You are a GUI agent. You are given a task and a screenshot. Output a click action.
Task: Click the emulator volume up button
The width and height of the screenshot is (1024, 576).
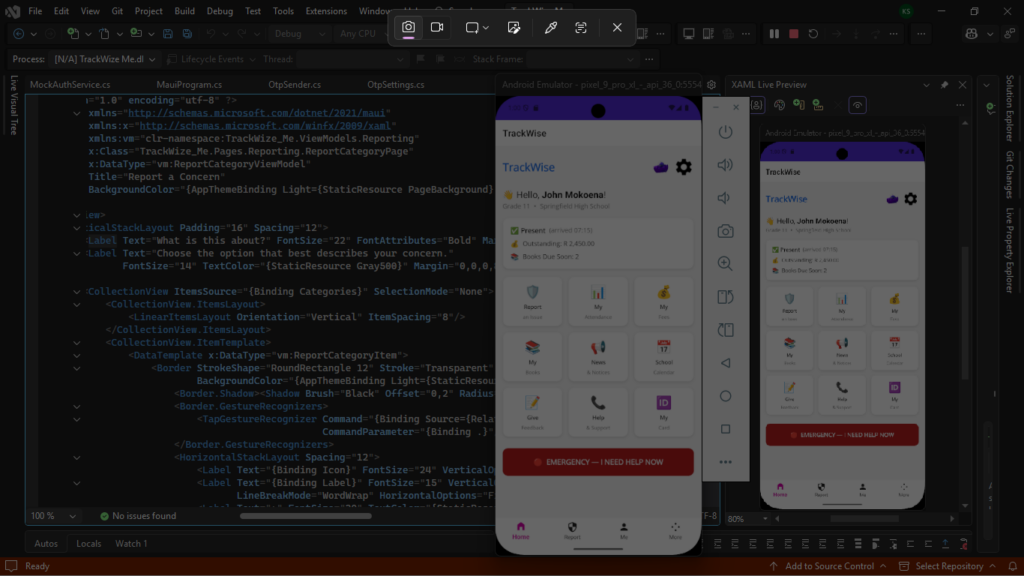tap(725, 165)
